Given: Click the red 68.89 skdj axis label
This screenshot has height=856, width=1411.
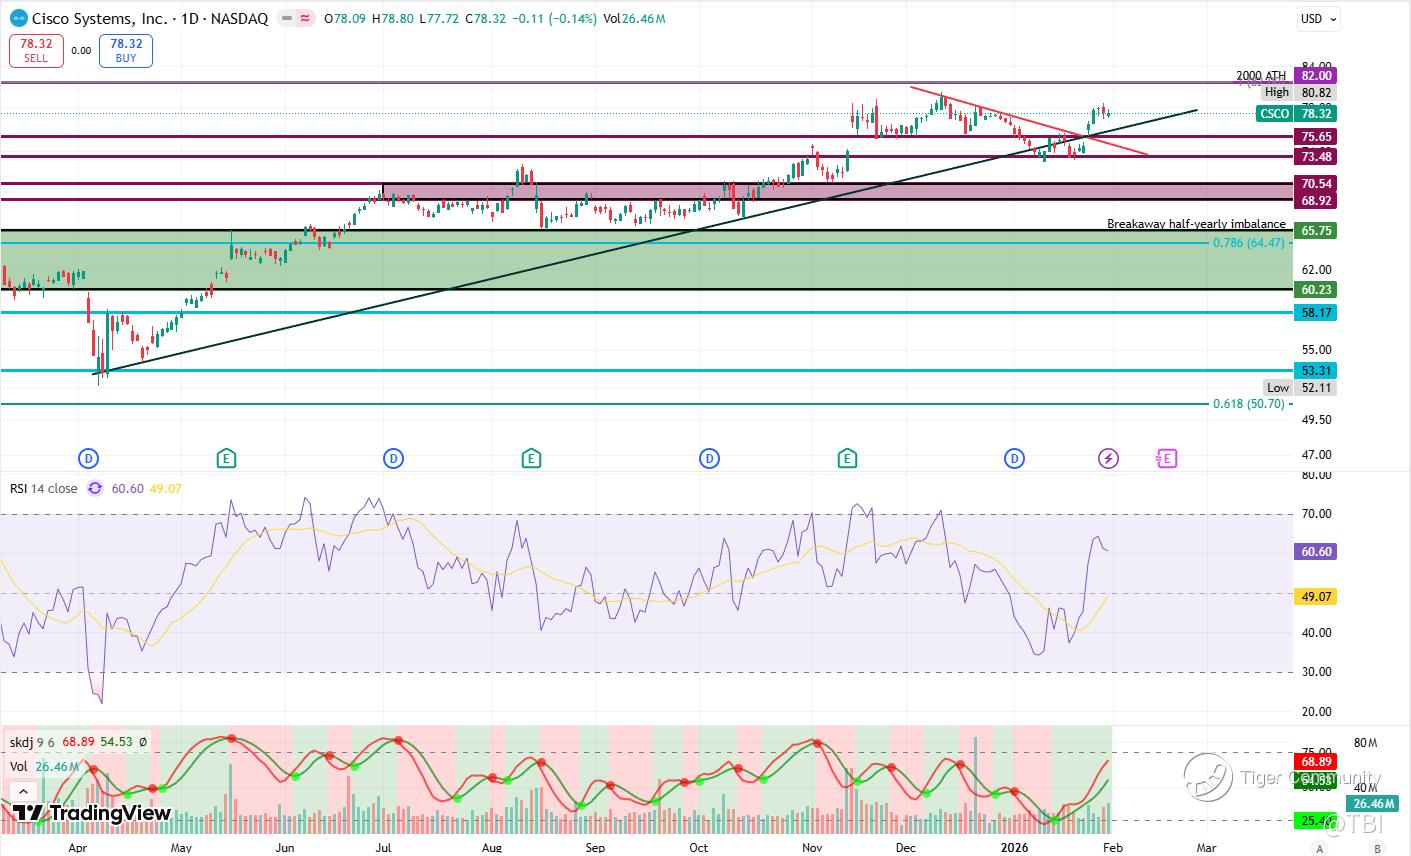Looking at the screenshot, I should (x=1316, y=761).
